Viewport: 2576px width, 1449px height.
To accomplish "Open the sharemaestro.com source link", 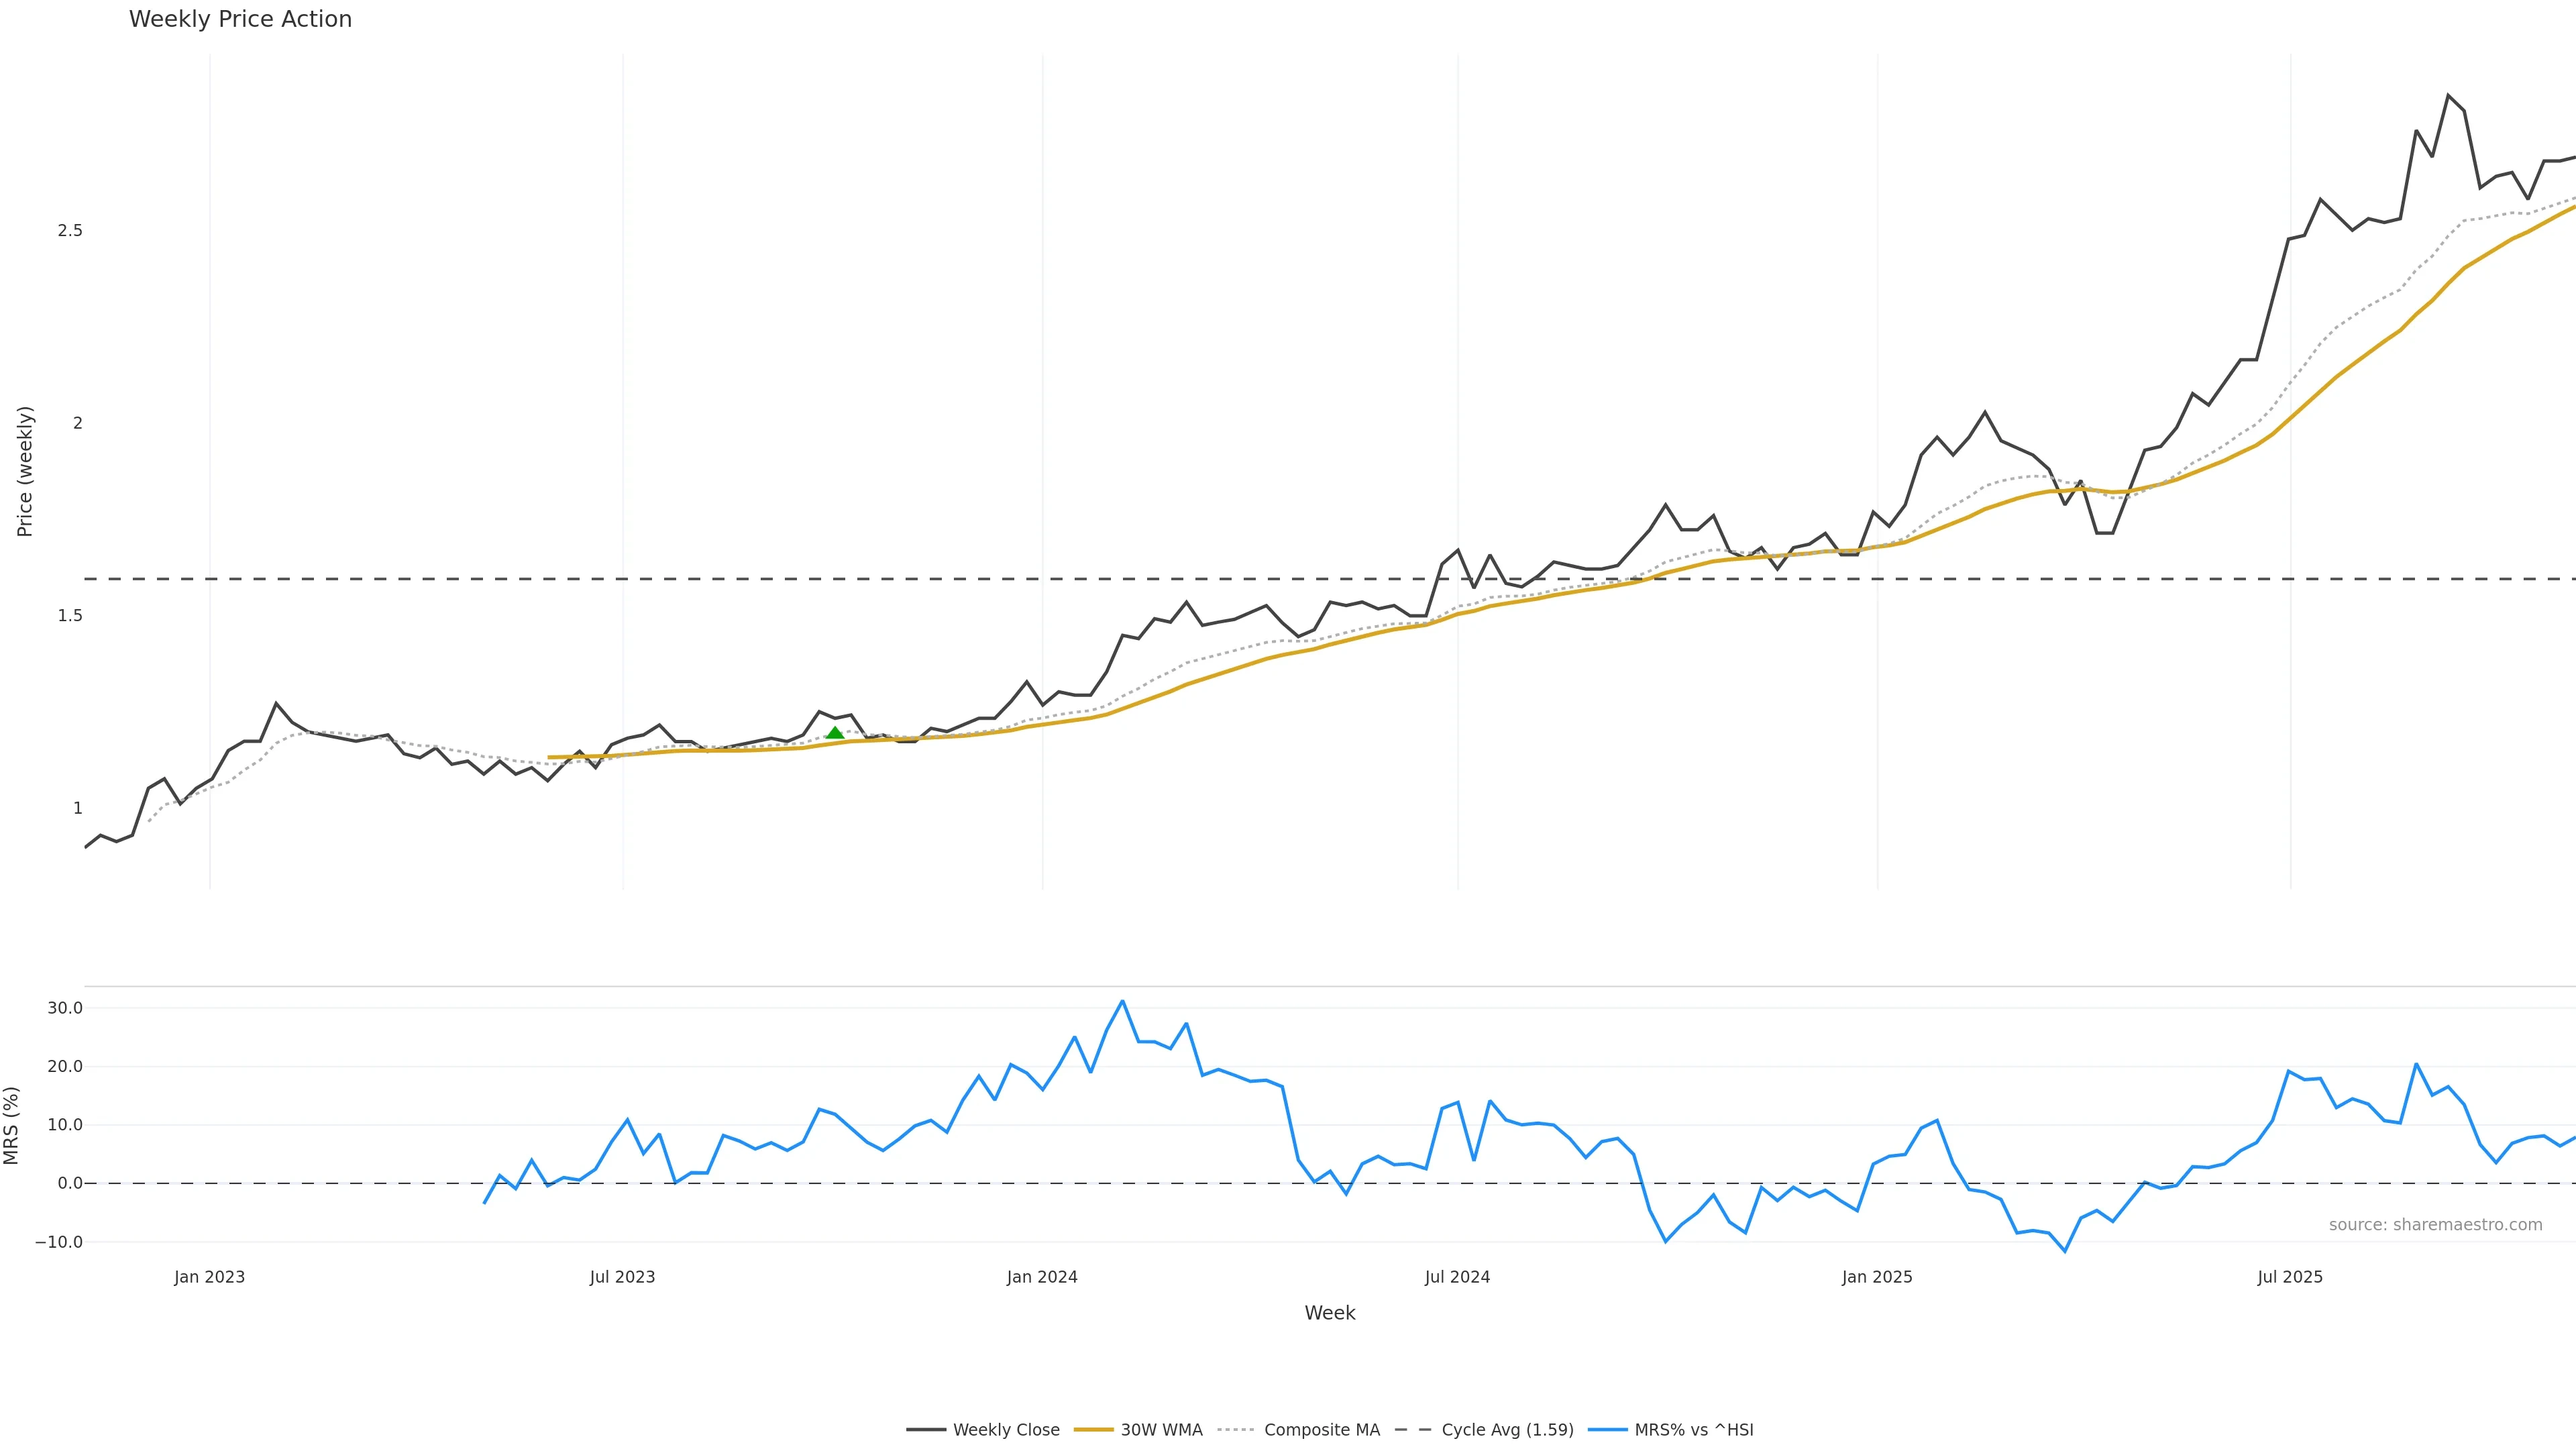I will (x=2435, y=1225).
